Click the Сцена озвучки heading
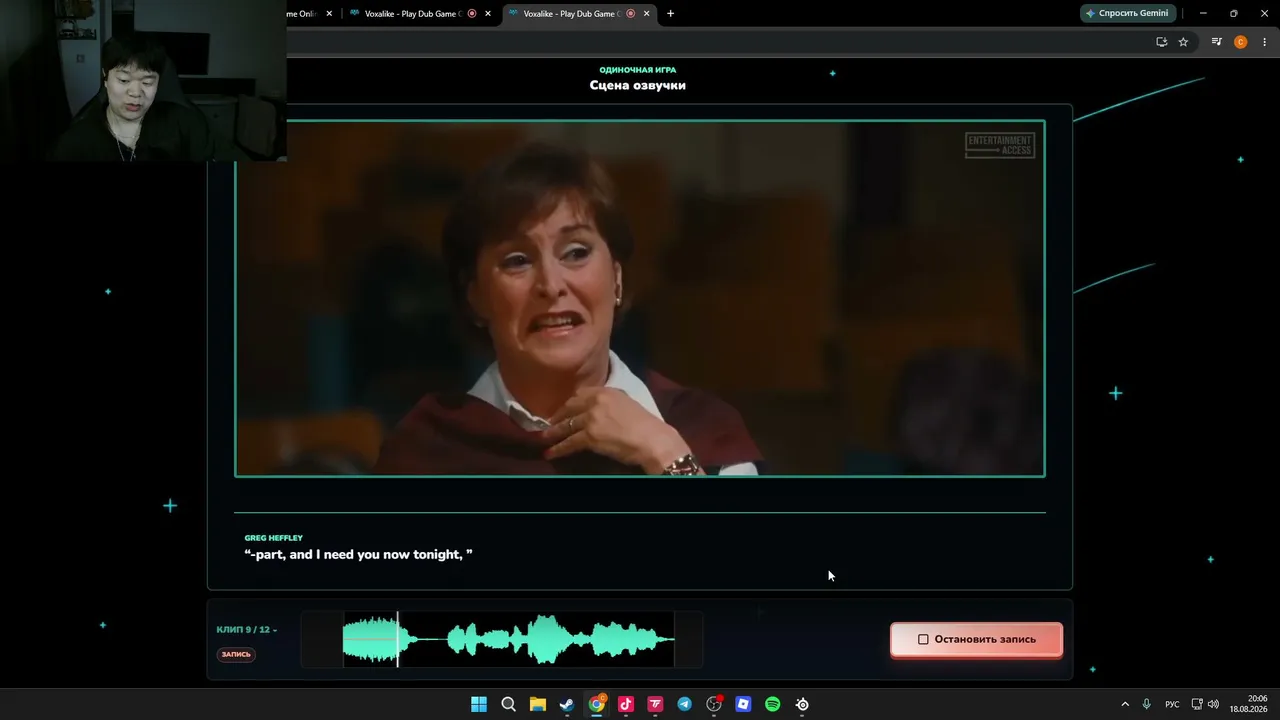 (x=638, y=85)
